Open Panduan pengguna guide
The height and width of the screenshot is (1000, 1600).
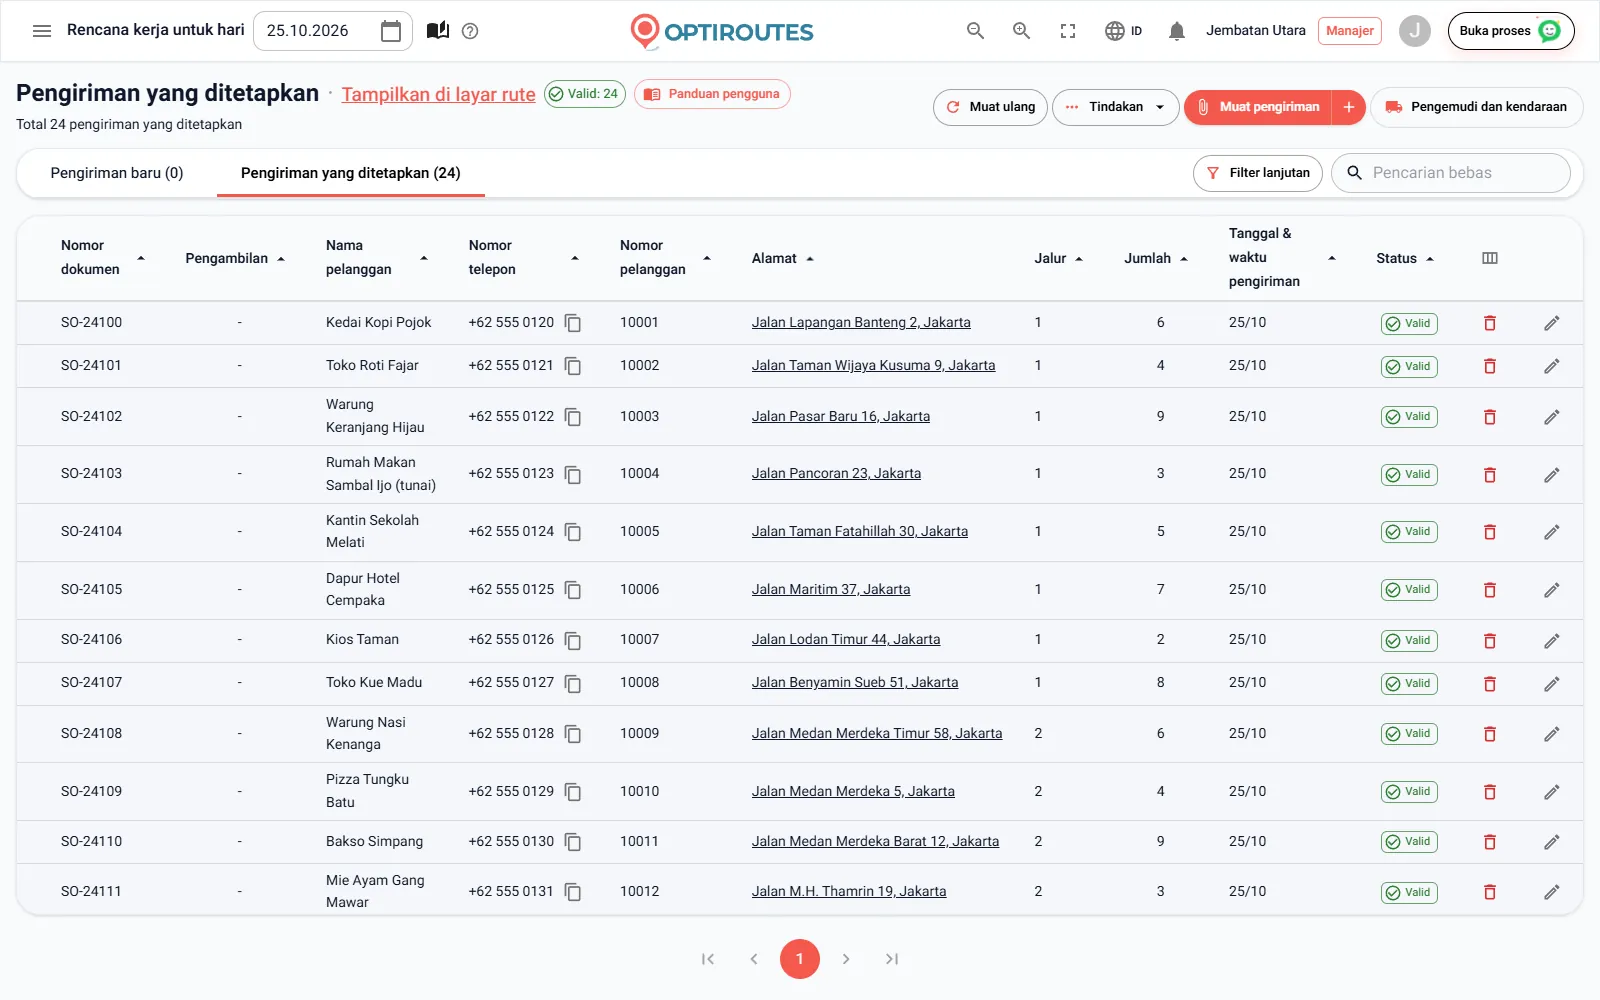712,94
